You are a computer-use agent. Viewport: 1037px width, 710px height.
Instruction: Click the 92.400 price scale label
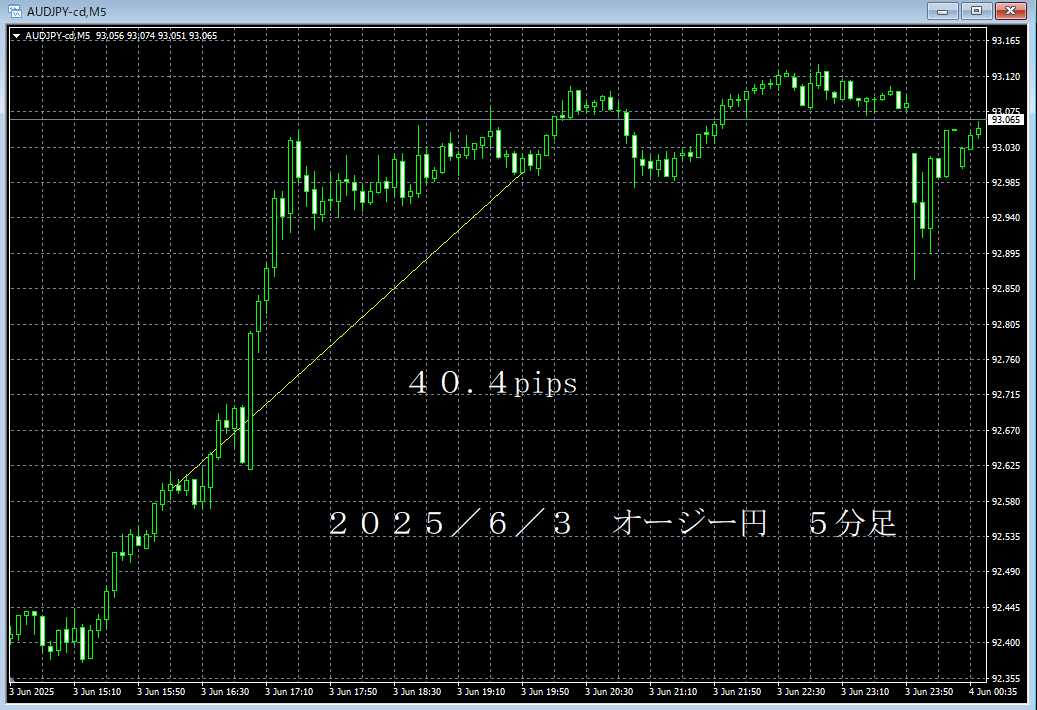[1005, 643]
